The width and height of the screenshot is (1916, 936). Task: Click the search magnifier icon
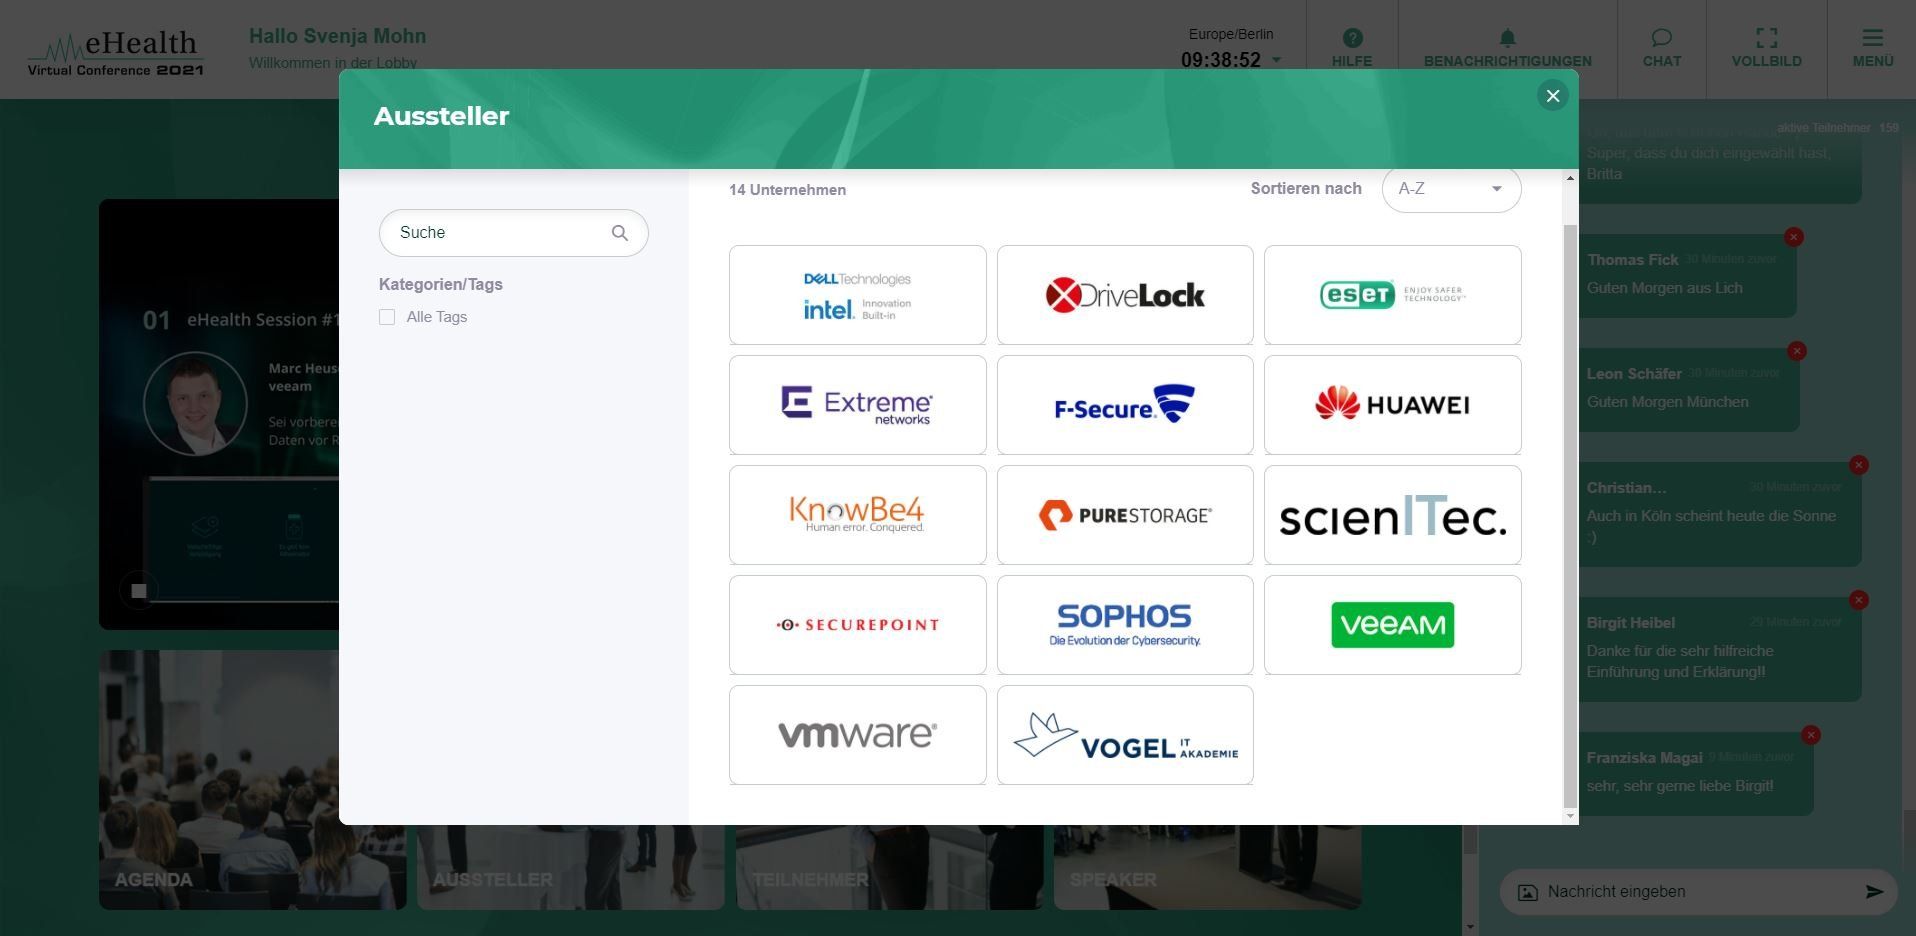[x=620, y=233]
